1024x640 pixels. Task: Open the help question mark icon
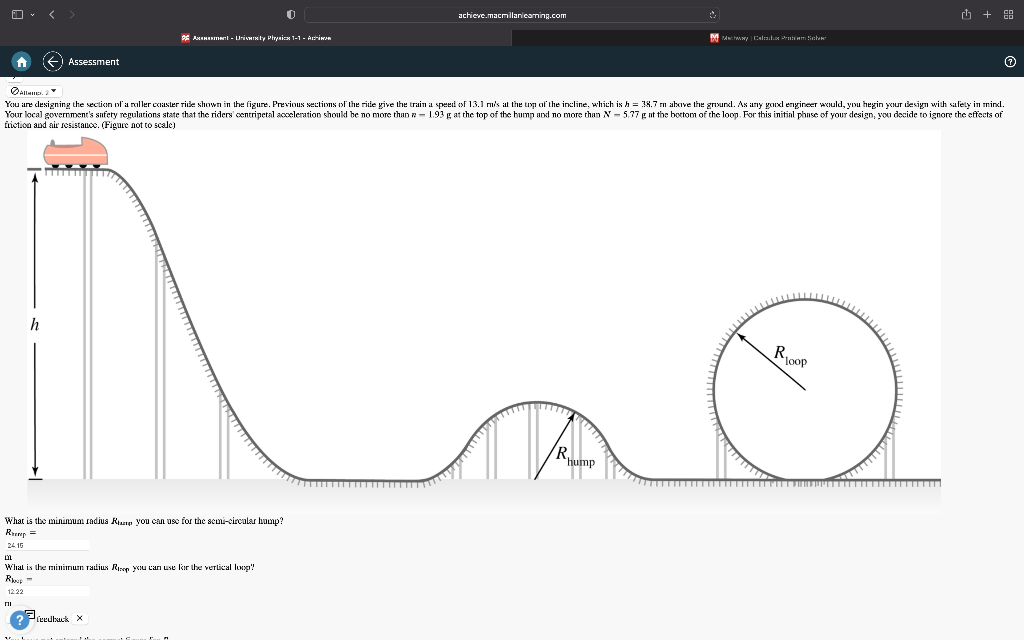click(x=1010, y=61)
